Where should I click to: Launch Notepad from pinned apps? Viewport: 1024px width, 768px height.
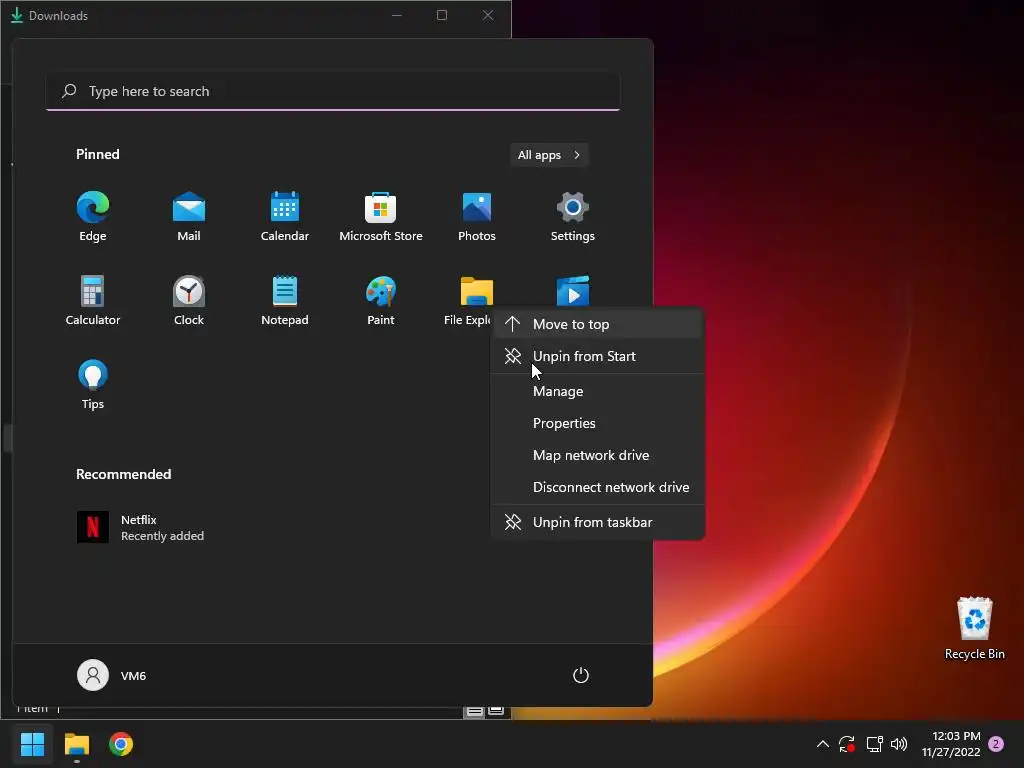285,300
